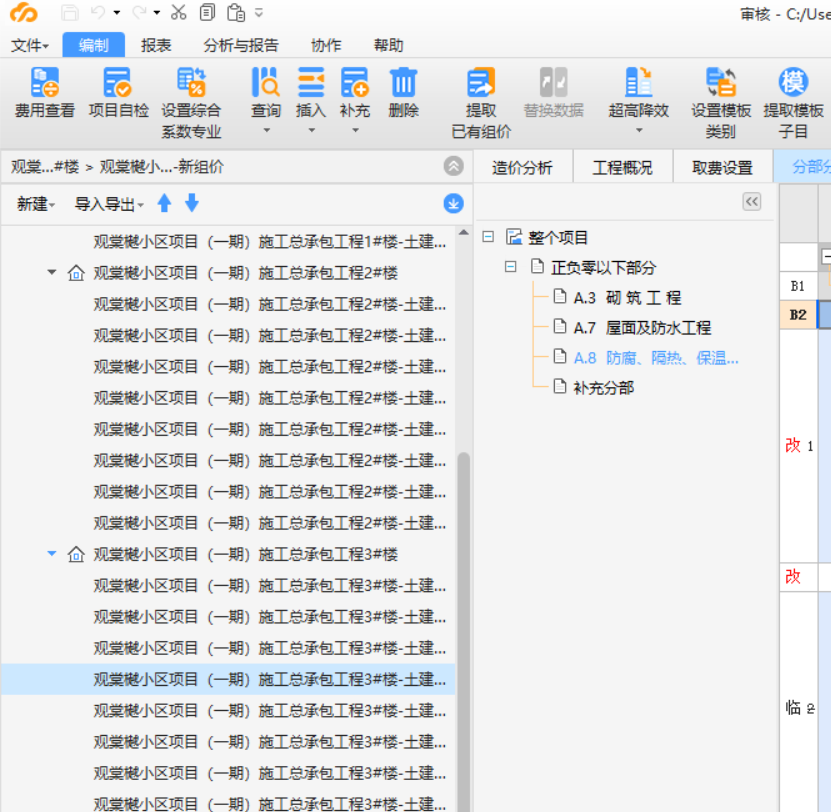Image resolution: width=831 pixels, height=812 pixels.
Task: Click the copy icon in quick toolbar
Action: [x=207, y=12]
